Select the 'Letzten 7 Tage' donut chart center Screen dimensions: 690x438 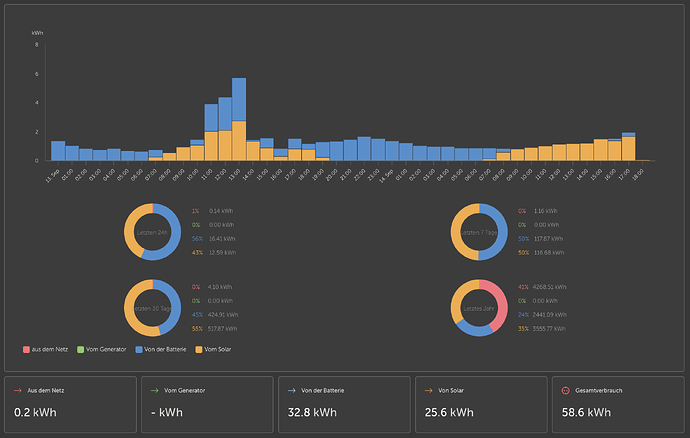[x=479, y=232]
